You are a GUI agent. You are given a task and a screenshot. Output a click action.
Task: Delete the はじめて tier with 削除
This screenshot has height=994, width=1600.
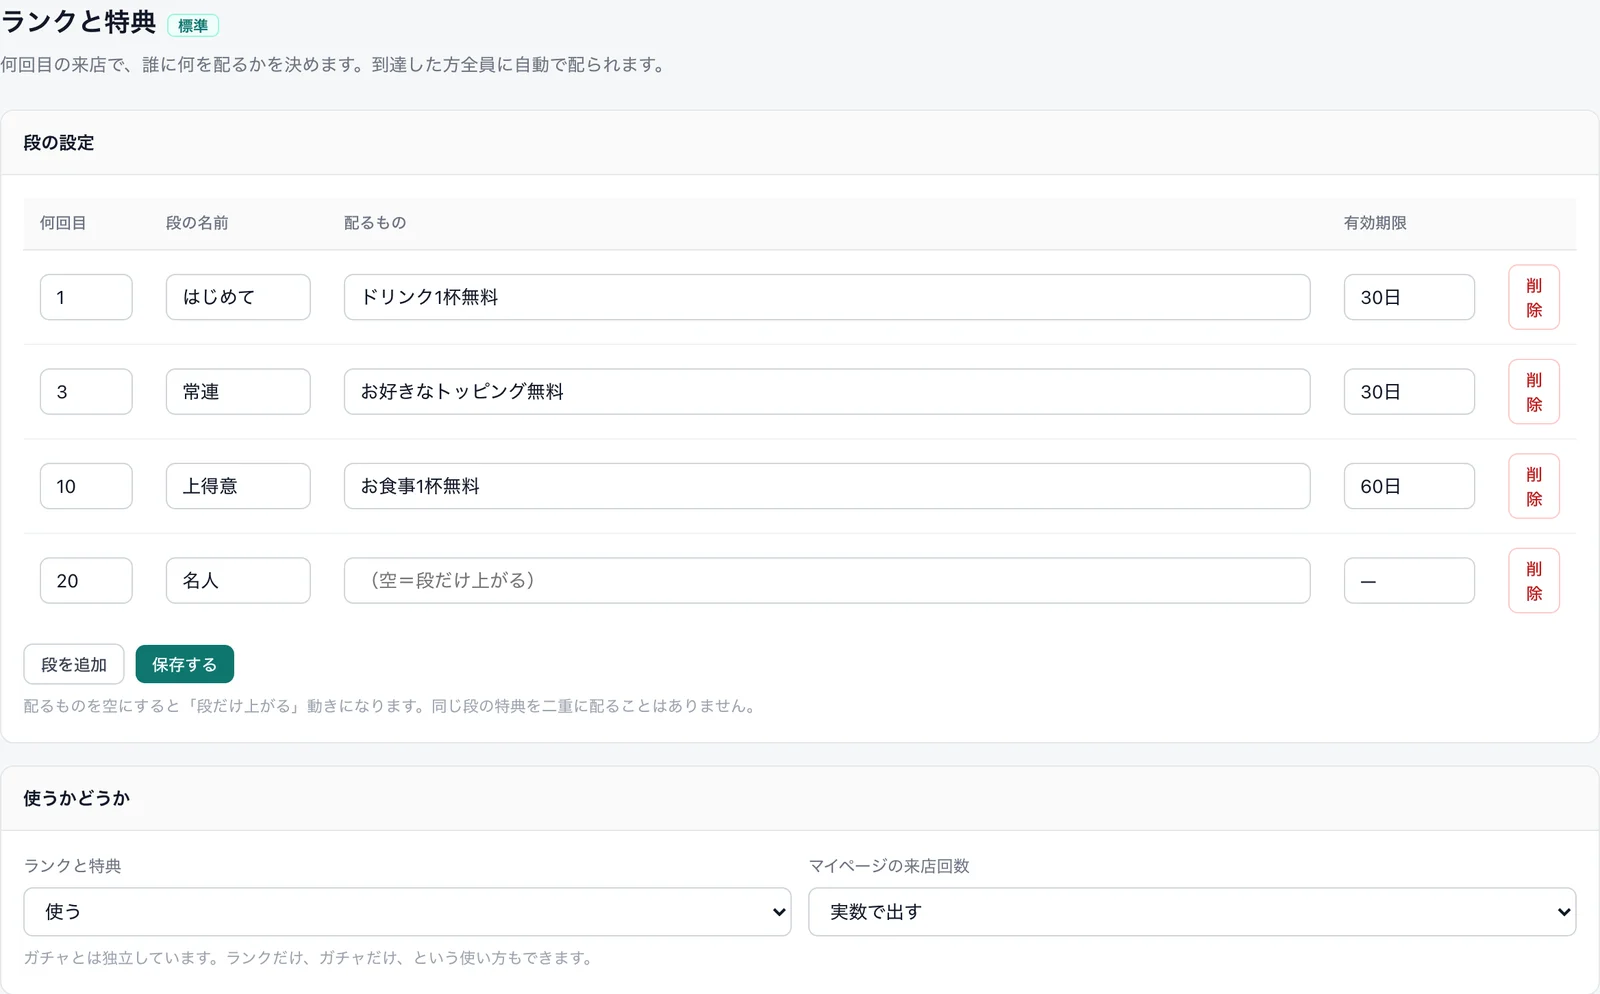point(1534,297)
